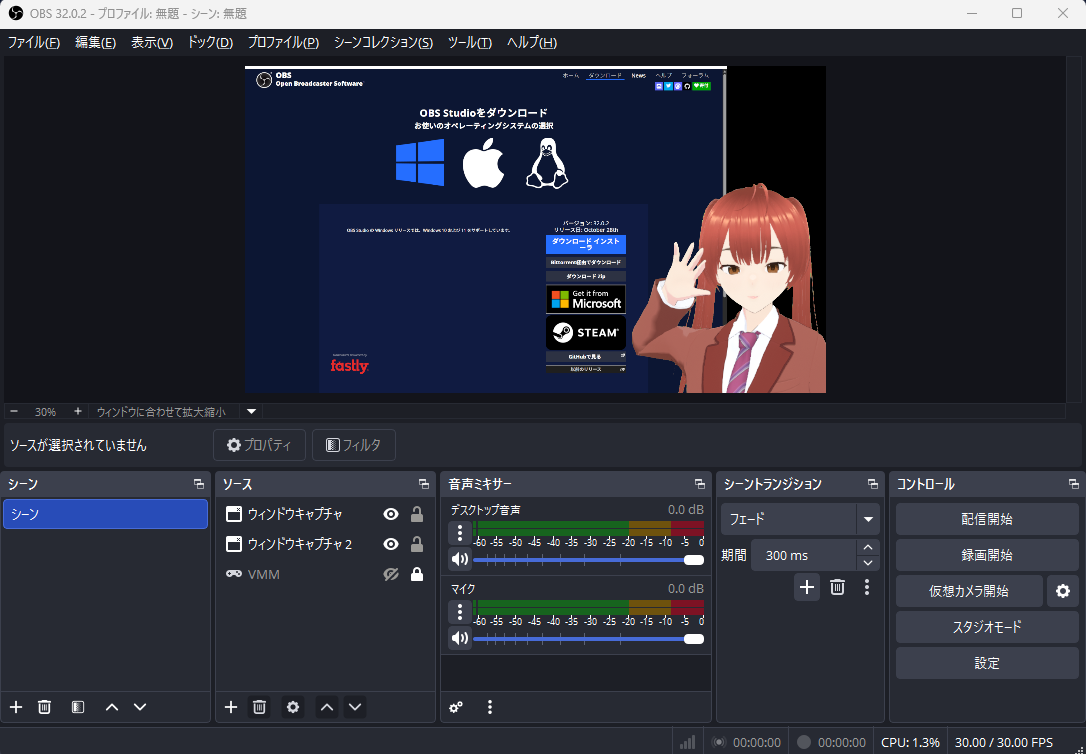Open マイク three-dot options
The width and height of the screenshot is (1086, 754).
460,612
